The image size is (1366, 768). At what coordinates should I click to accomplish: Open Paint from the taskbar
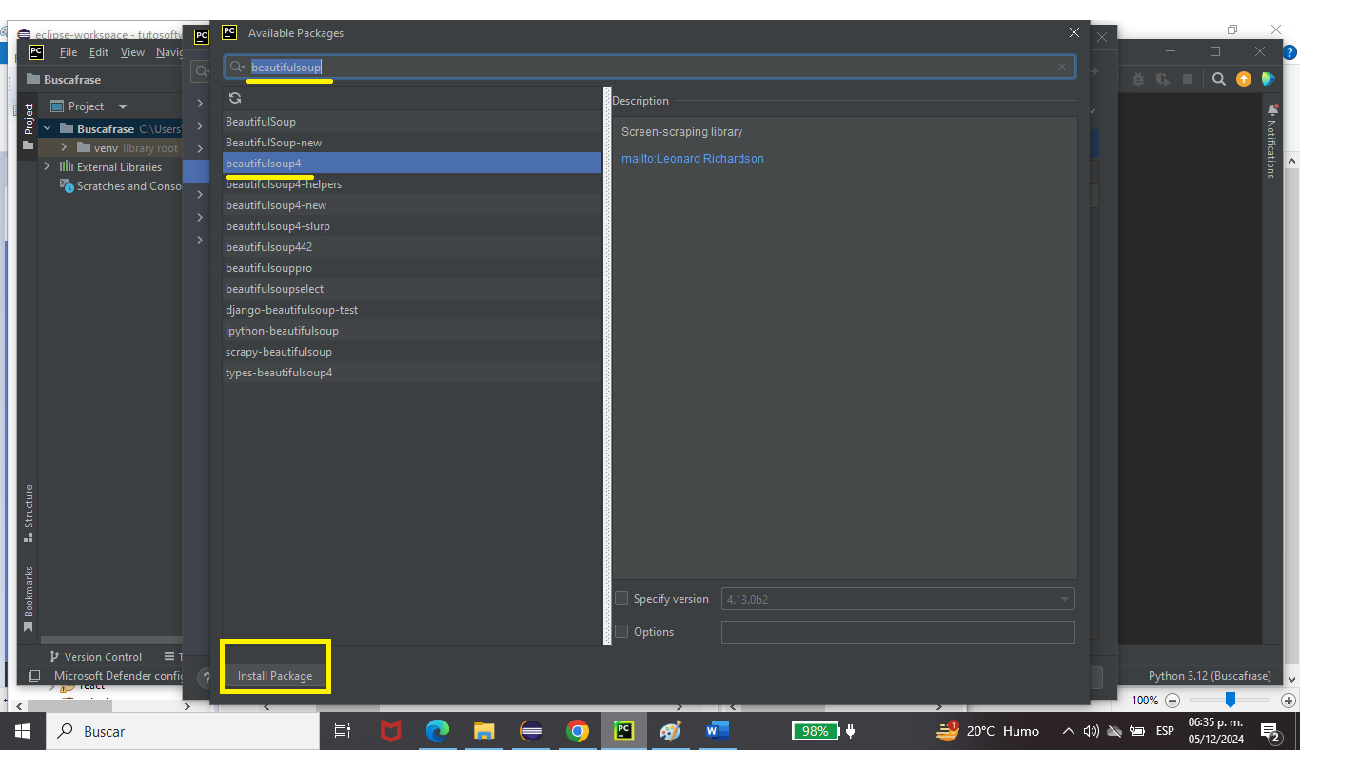tap(670, 731)
